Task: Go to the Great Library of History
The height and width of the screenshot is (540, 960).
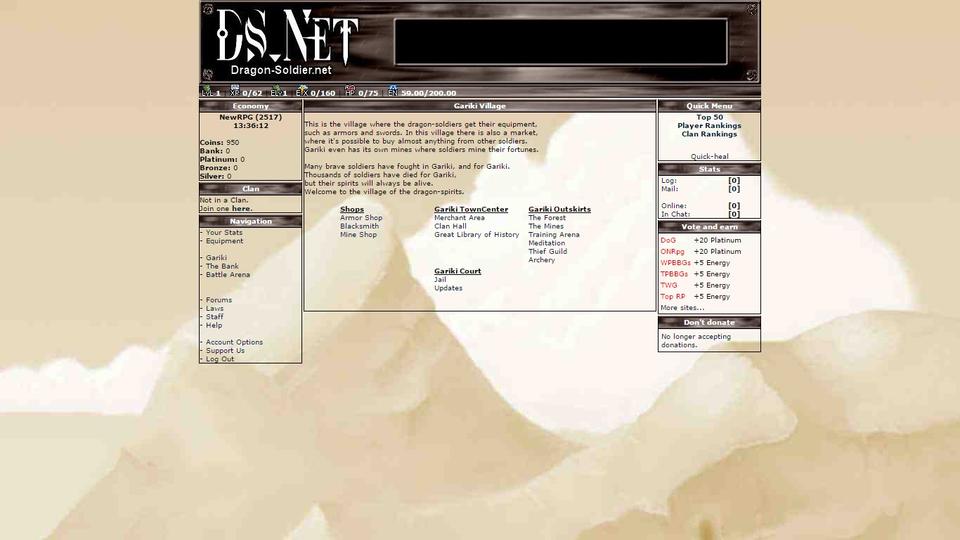Action: coord(476,235)
